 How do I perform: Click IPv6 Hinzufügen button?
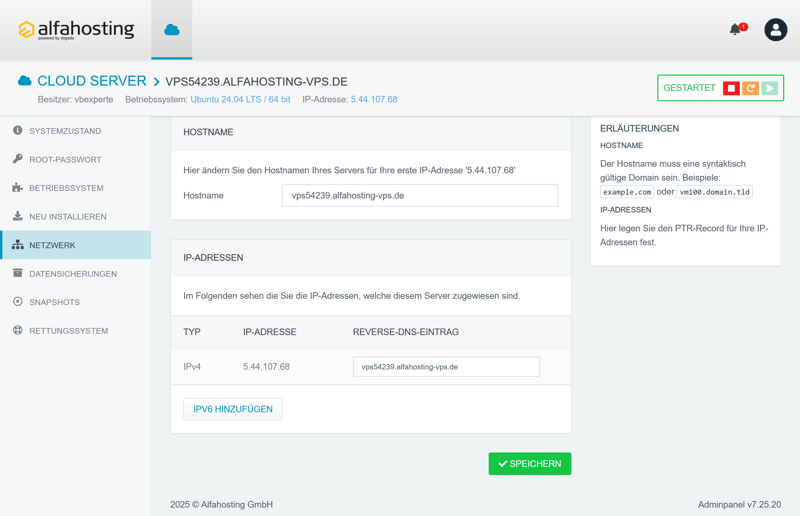(233, 409)
